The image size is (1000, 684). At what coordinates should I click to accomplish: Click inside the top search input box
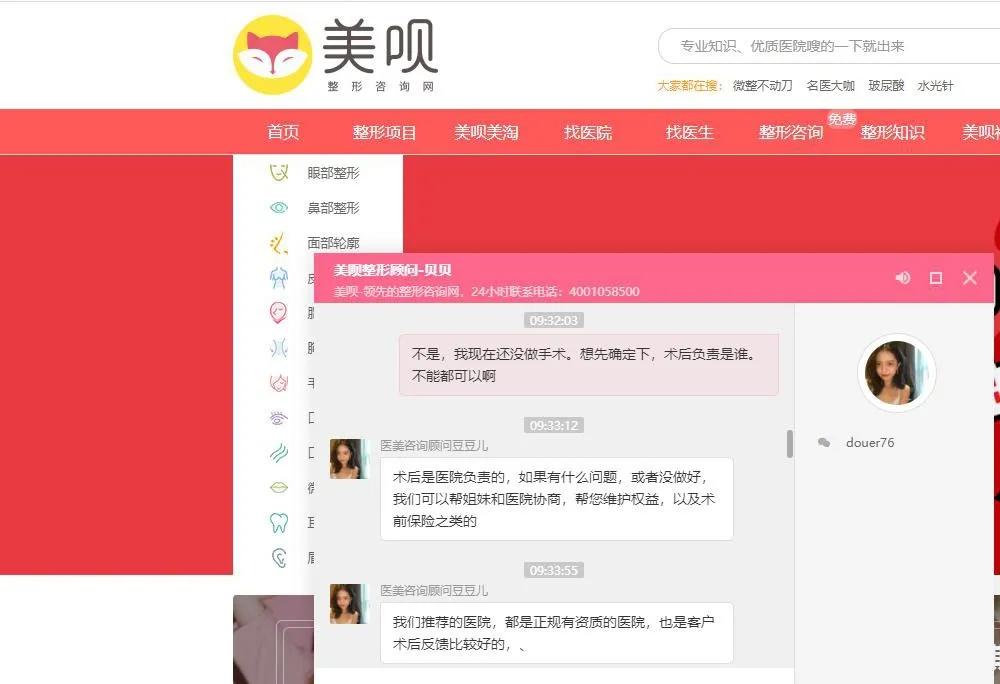pyautogui.click(x=830, y=45)
